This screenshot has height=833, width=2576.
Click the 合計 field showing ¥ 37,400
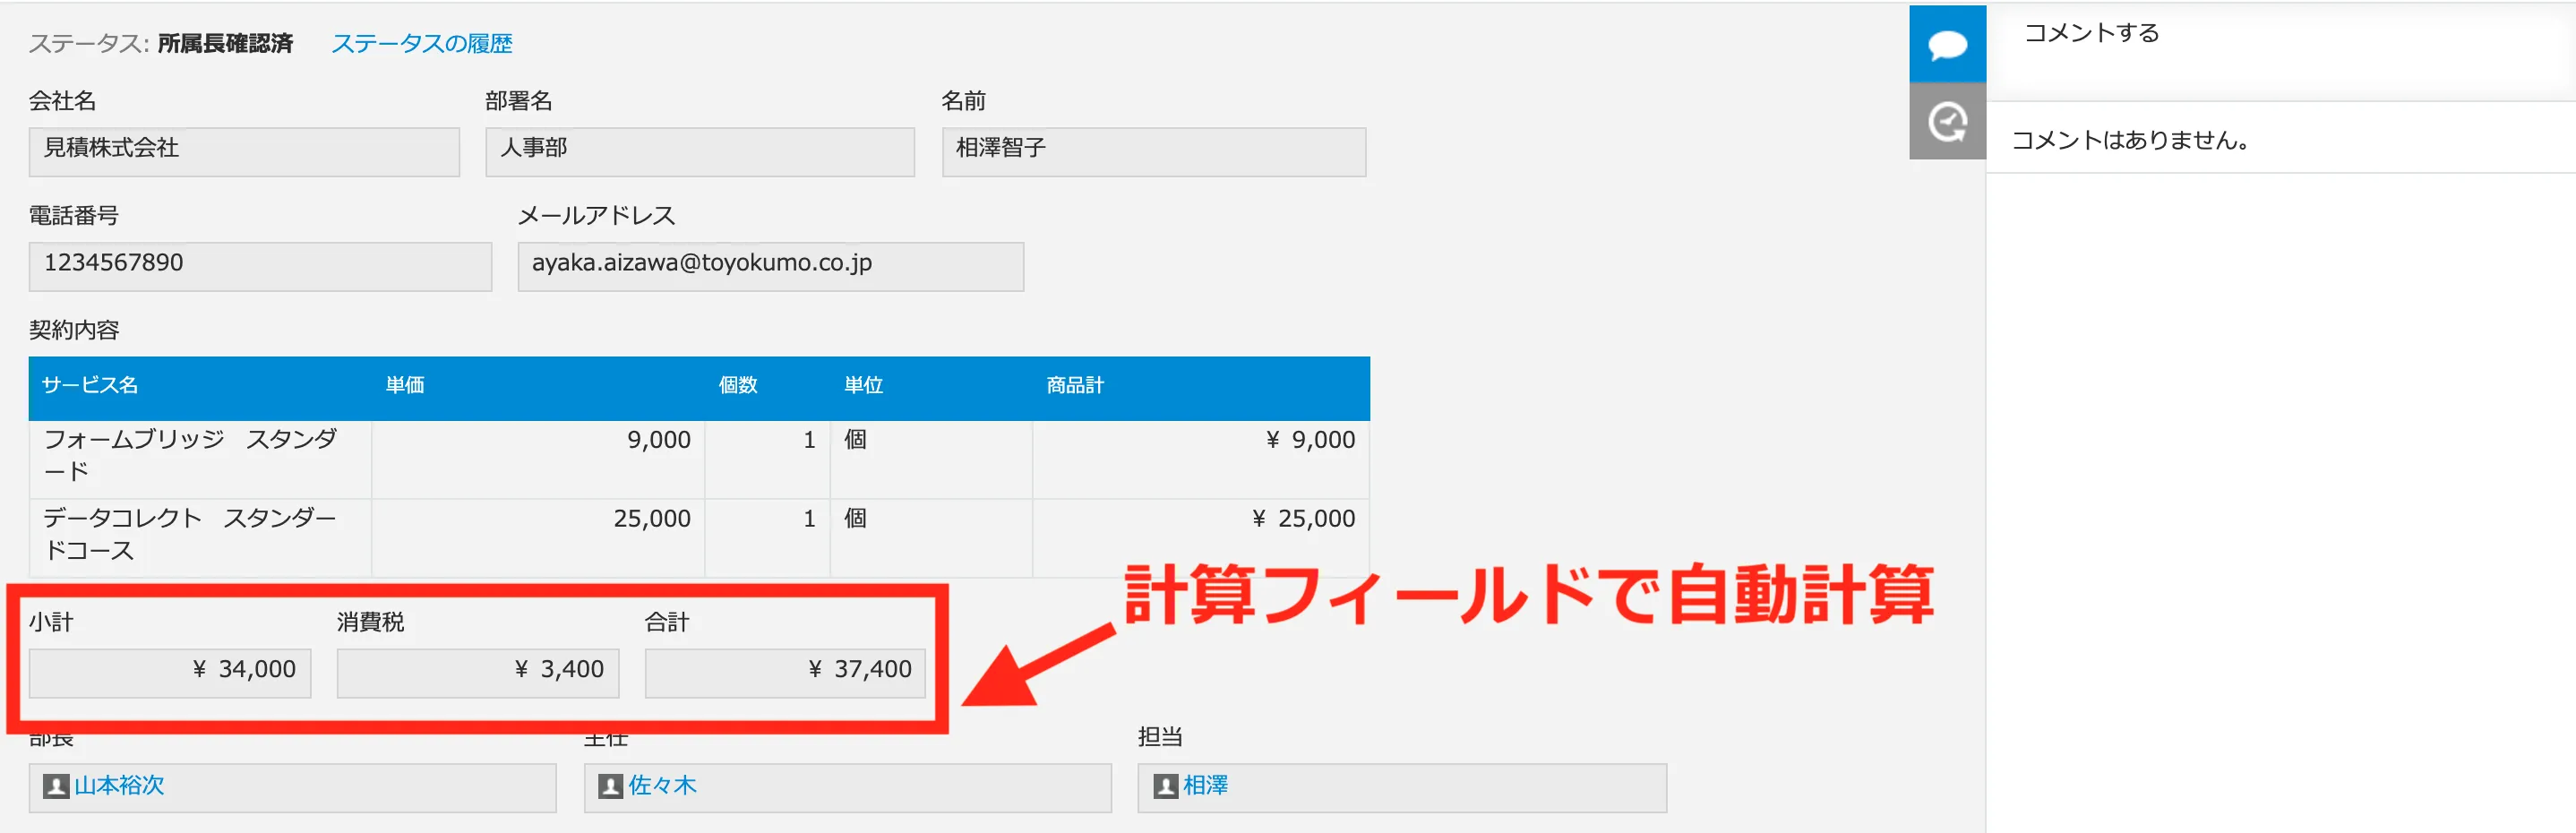784,672
